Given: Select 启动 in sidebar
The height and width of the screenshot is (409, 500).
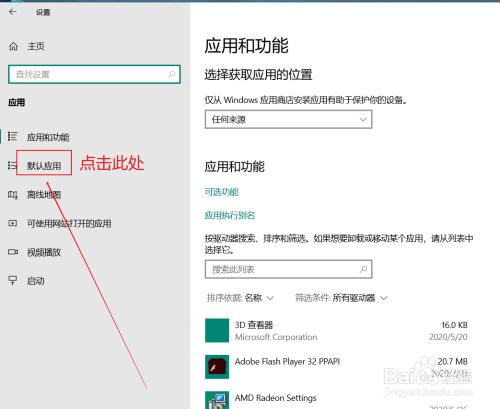Looking at the screenshot, I should pos(36,281).
